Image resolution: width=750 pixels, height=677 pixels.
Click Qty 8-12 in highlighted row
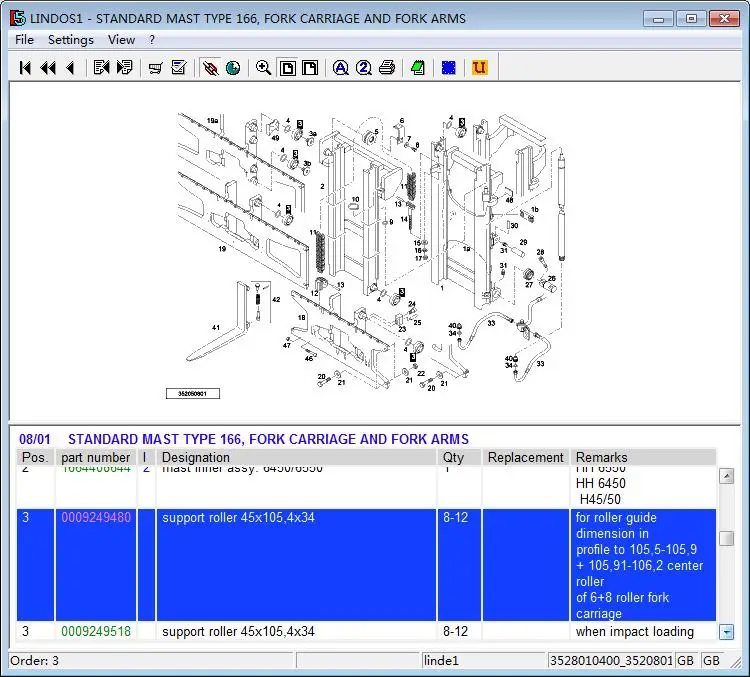tap(455, 518)
